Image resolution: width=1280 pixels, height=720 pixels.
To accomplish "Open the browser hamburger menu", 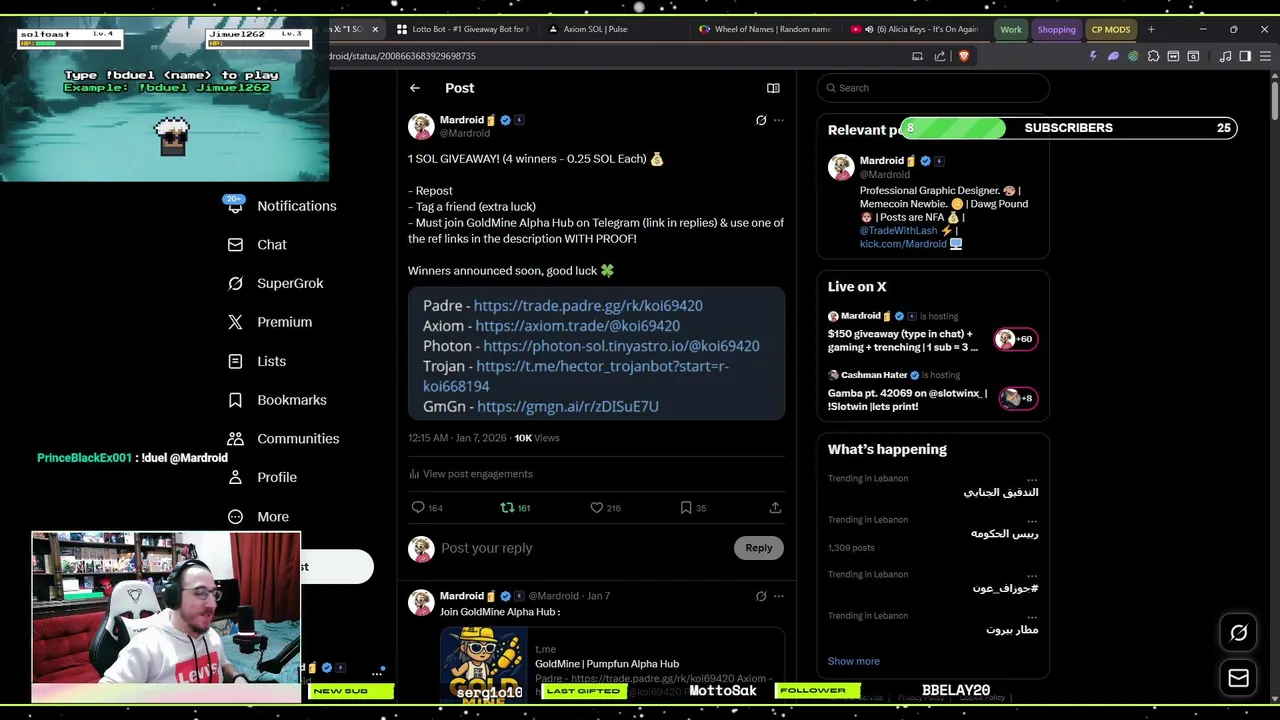I will point(1265,56).
